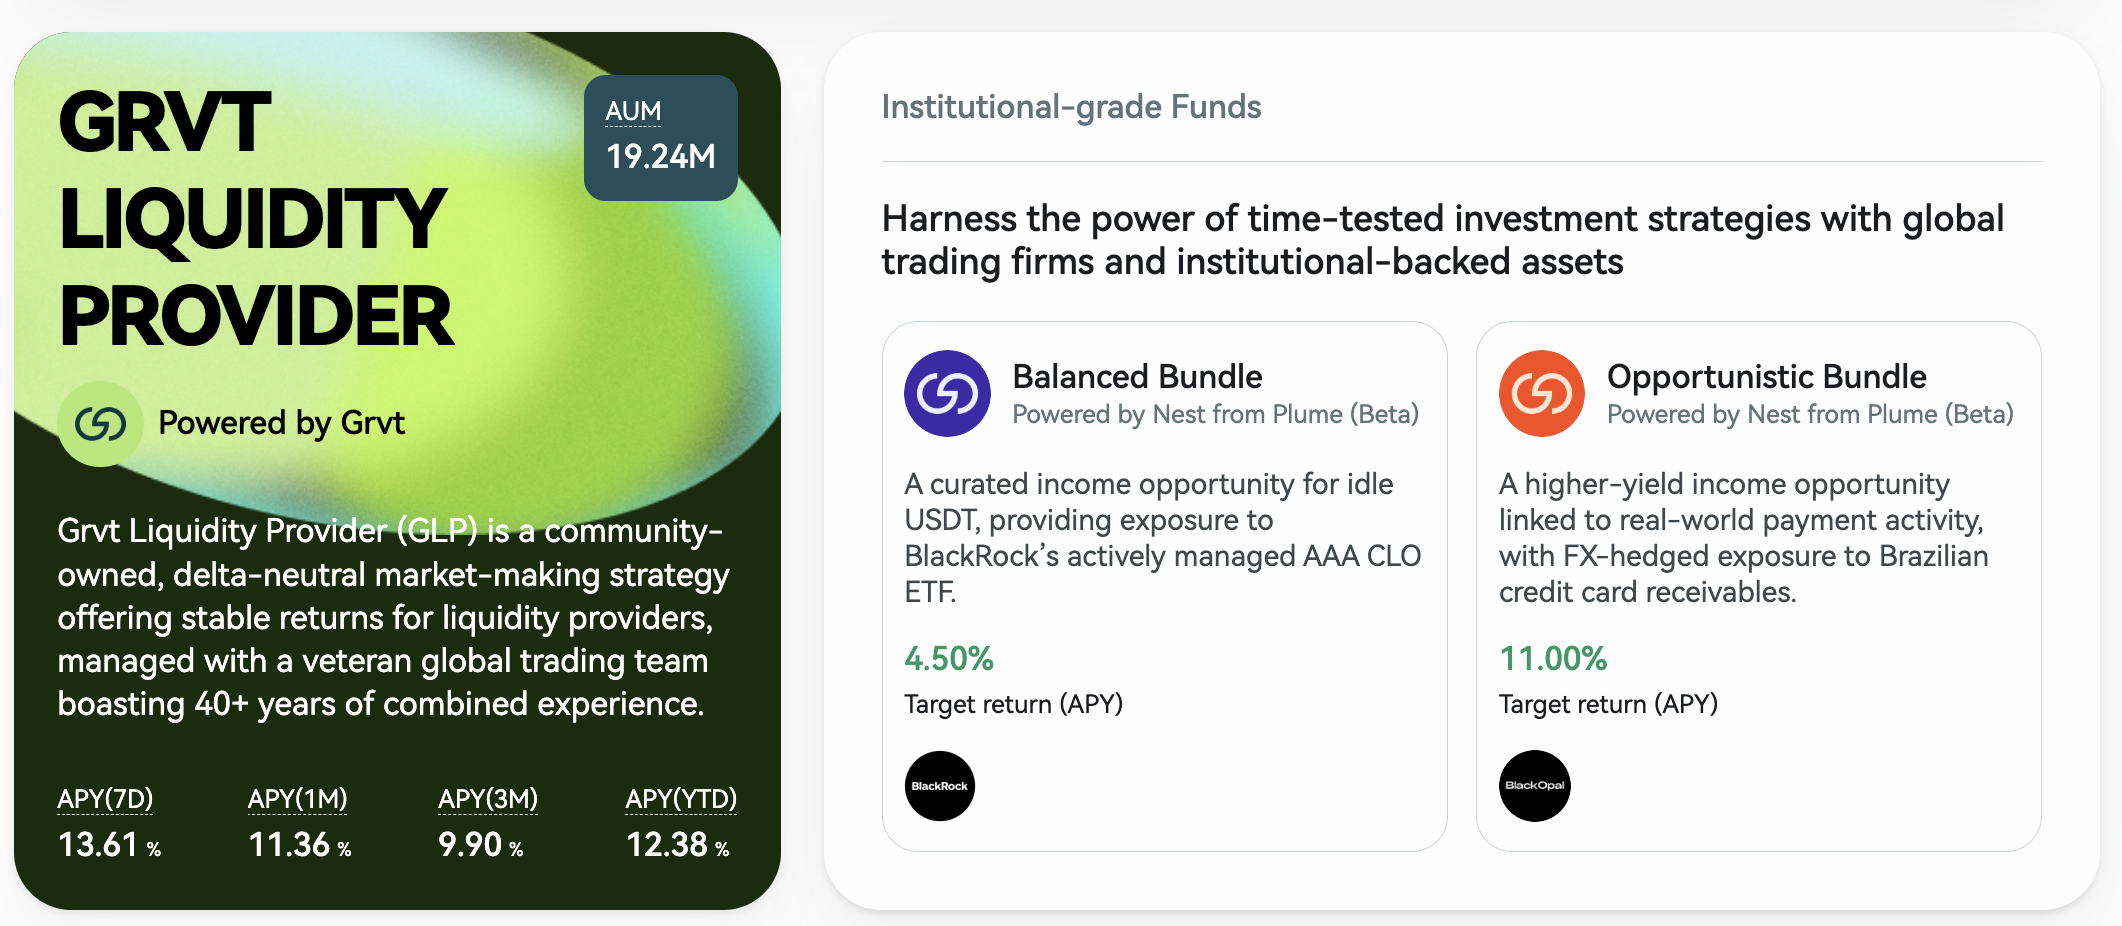Click the Opportunistic Bundle description paragraph

pos(1743,538)
